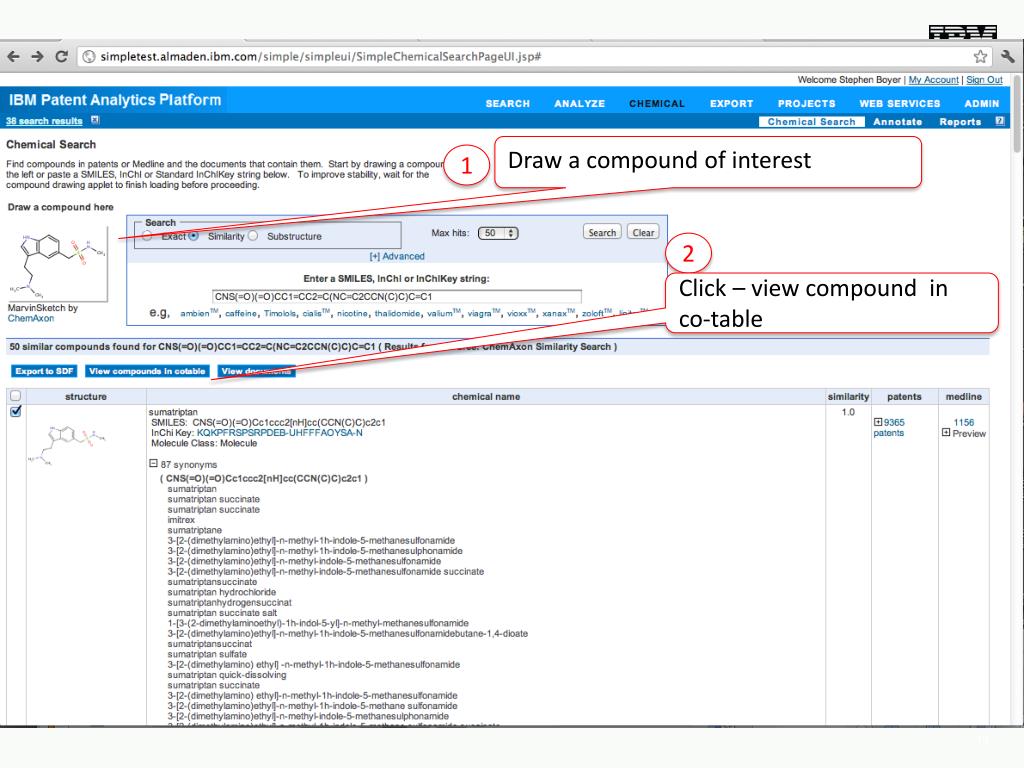This screenshot has width=1024, height=768.
Task: Bookmark this page with the star icon
Action: (980, 57)
